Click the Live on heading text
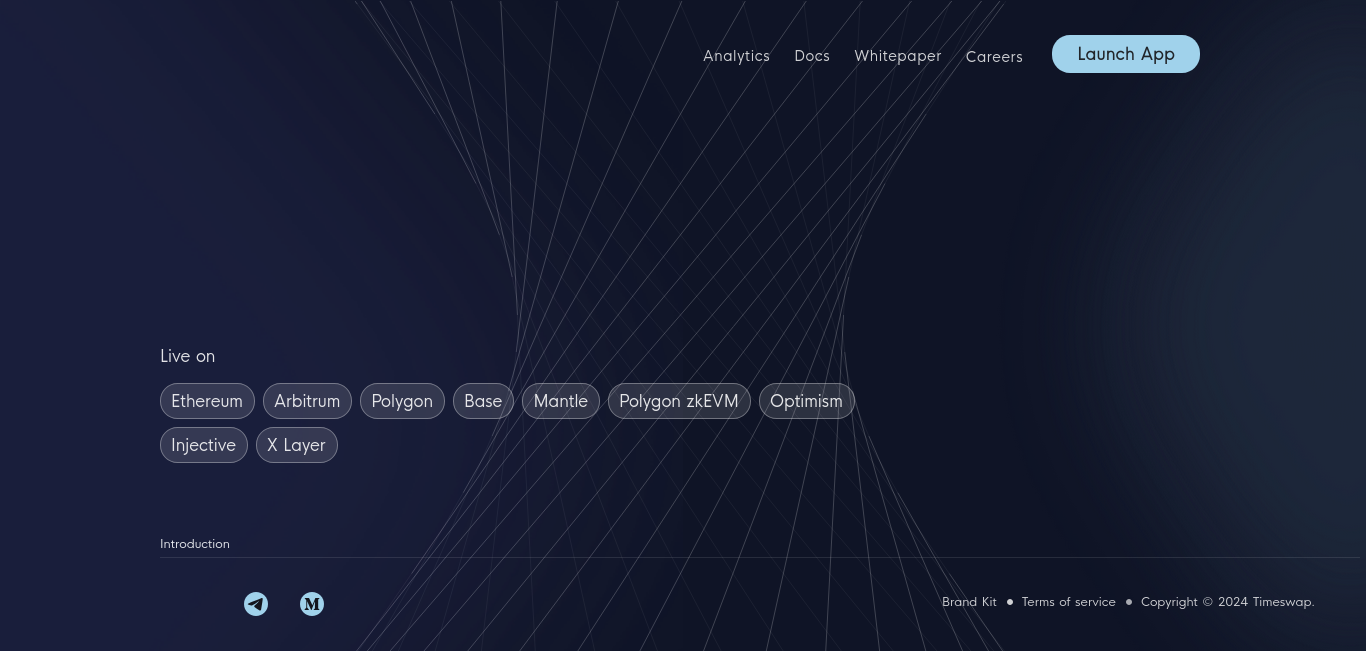 coord(188,356)
